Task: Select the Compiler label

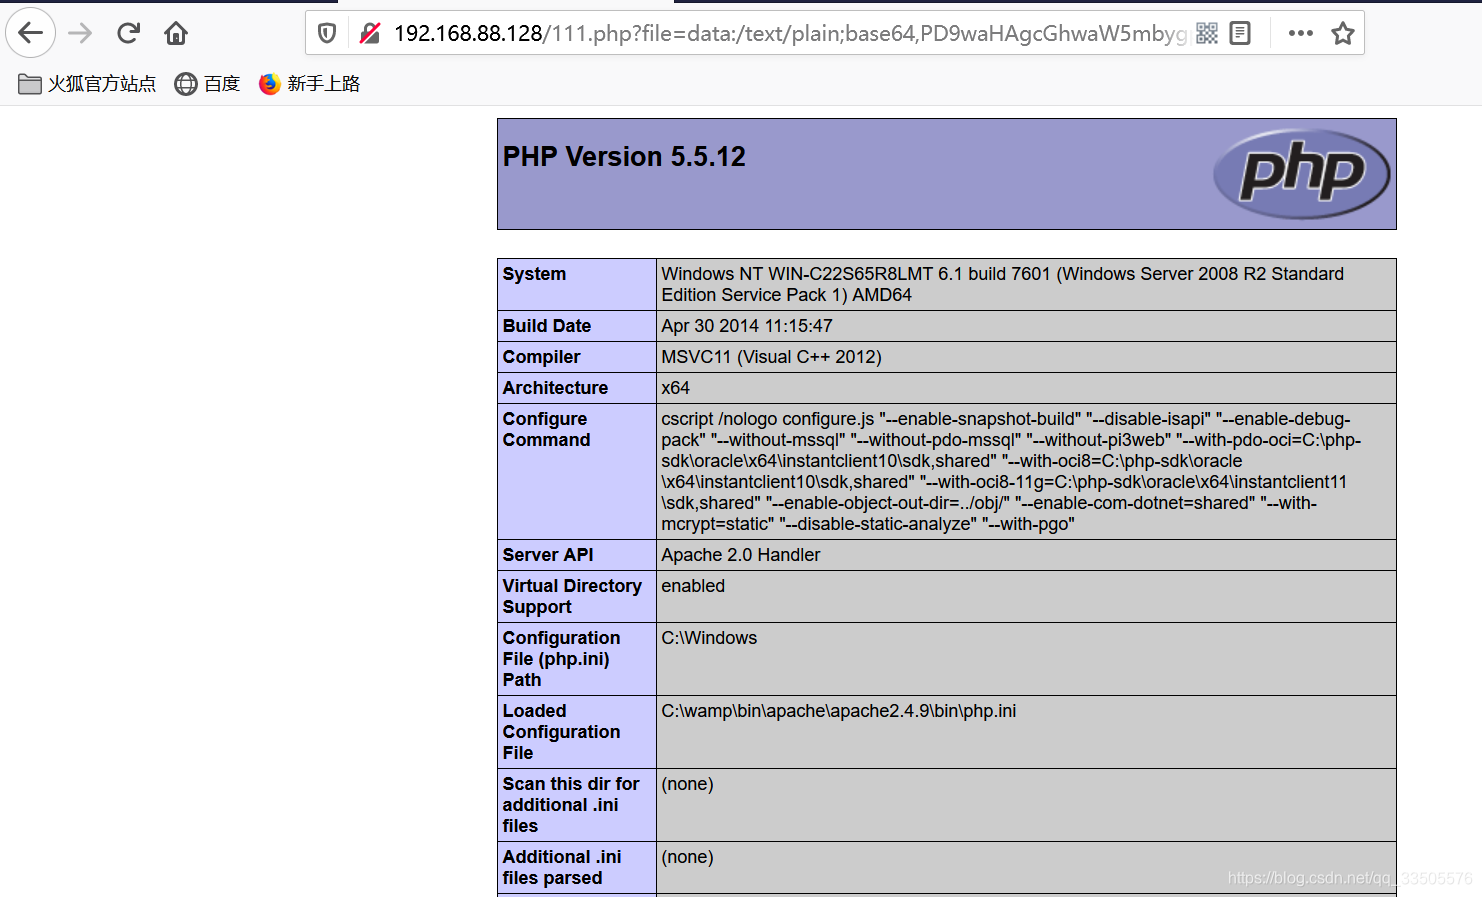Action: click(x=541, y=357)
